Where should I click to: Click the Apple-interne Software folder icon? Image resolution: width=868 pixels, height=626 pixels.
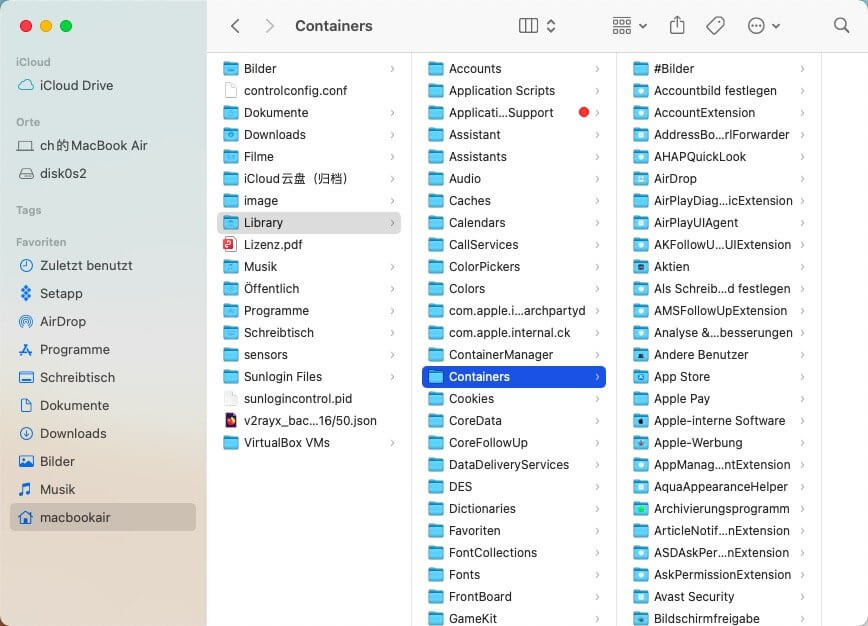point(640,421)
